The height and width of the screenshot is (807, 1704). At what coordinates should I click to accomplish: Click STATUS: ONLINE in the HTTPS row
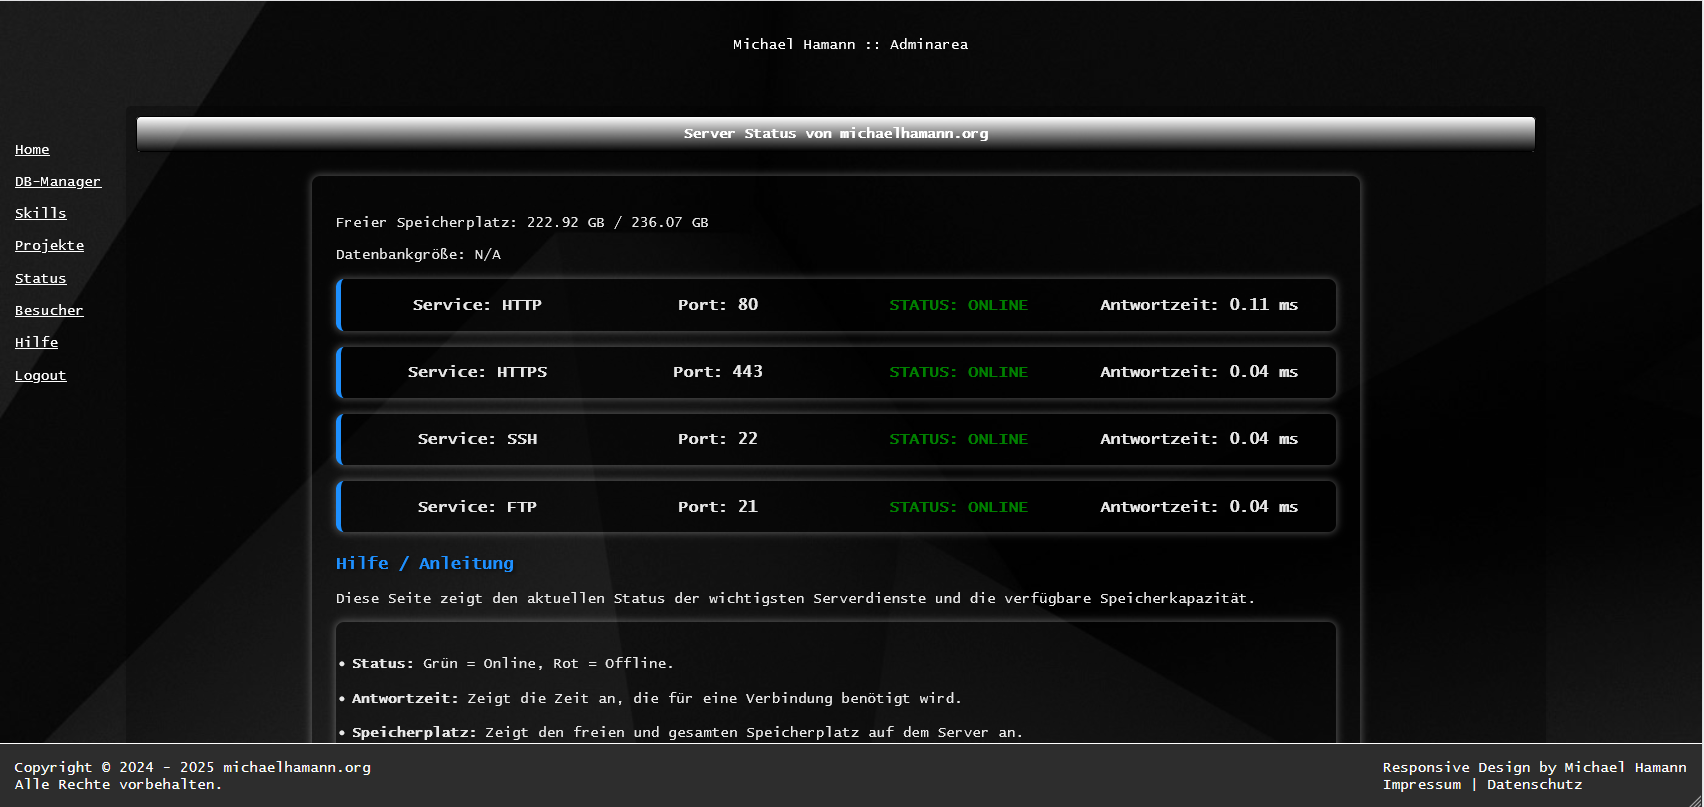tap(959, 372)
